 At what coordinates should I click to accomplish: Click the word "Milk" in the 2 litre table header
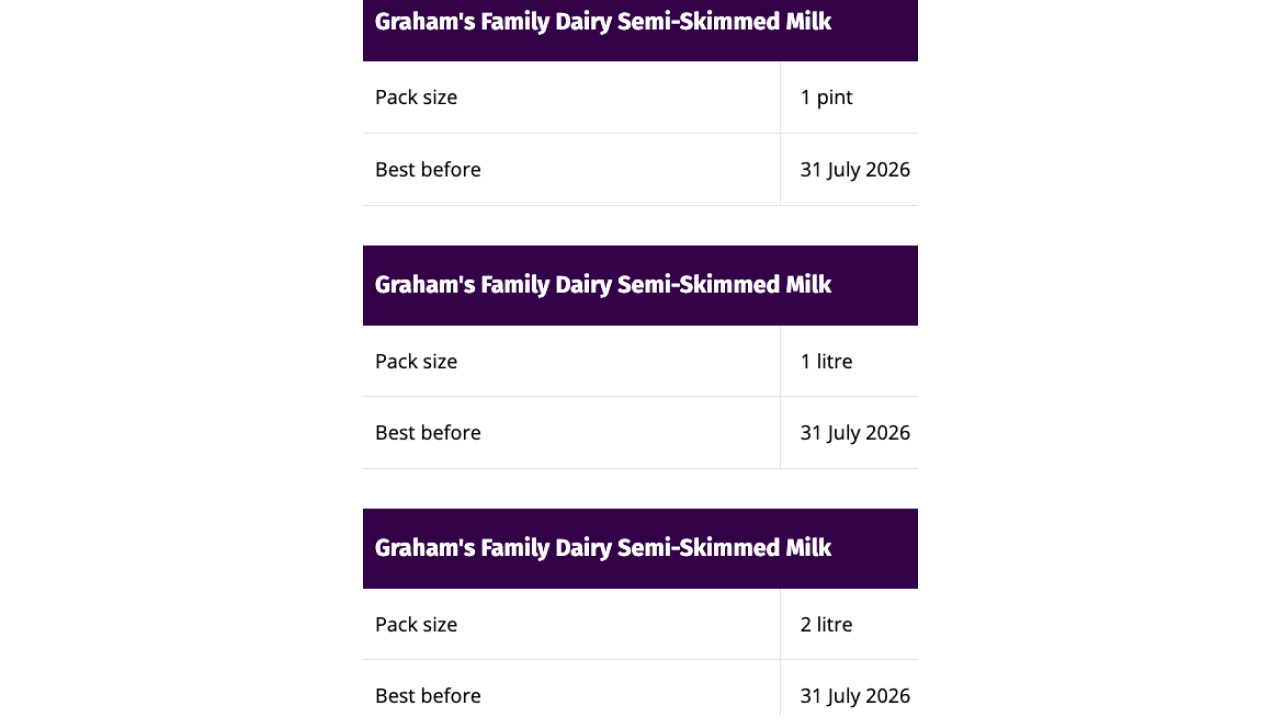pyautogui.click(x=808, y=547)
